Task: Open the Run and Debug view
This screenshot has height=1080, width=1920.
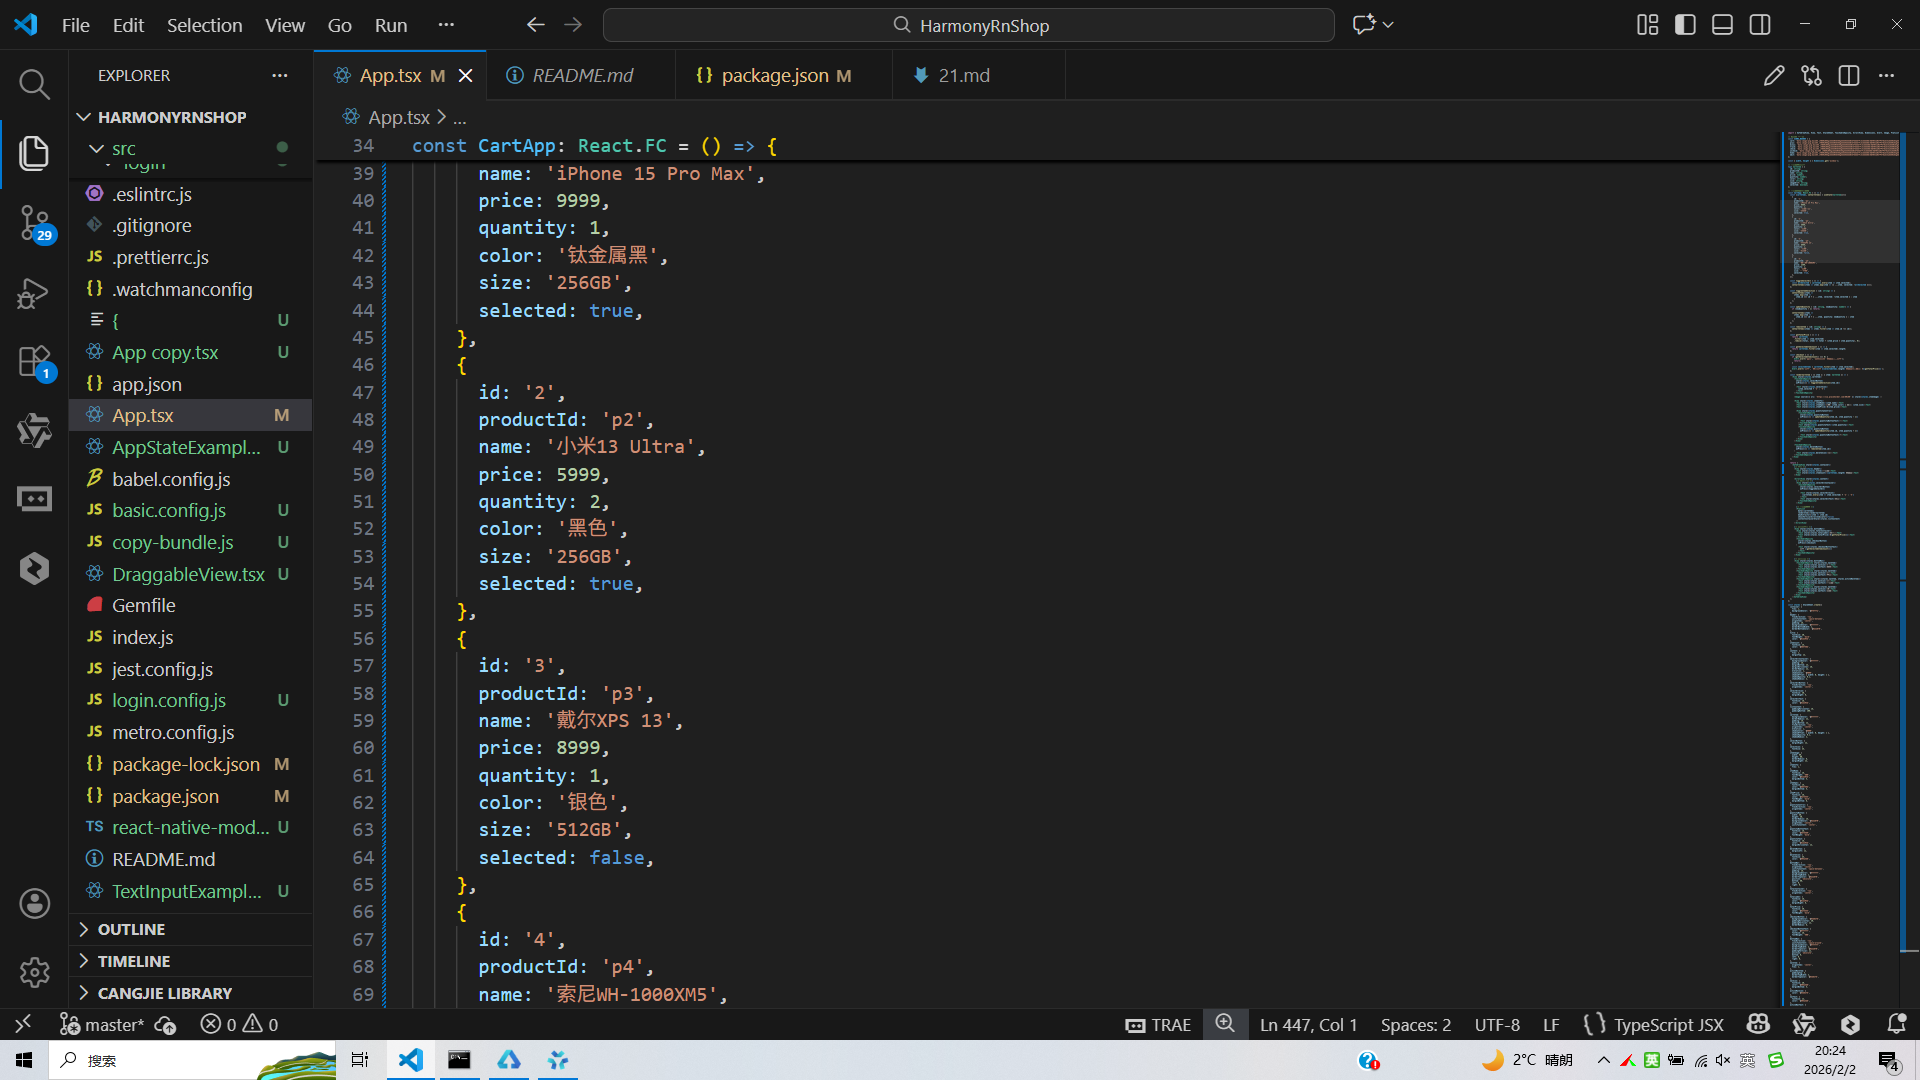Action: [x=34, y=292]
